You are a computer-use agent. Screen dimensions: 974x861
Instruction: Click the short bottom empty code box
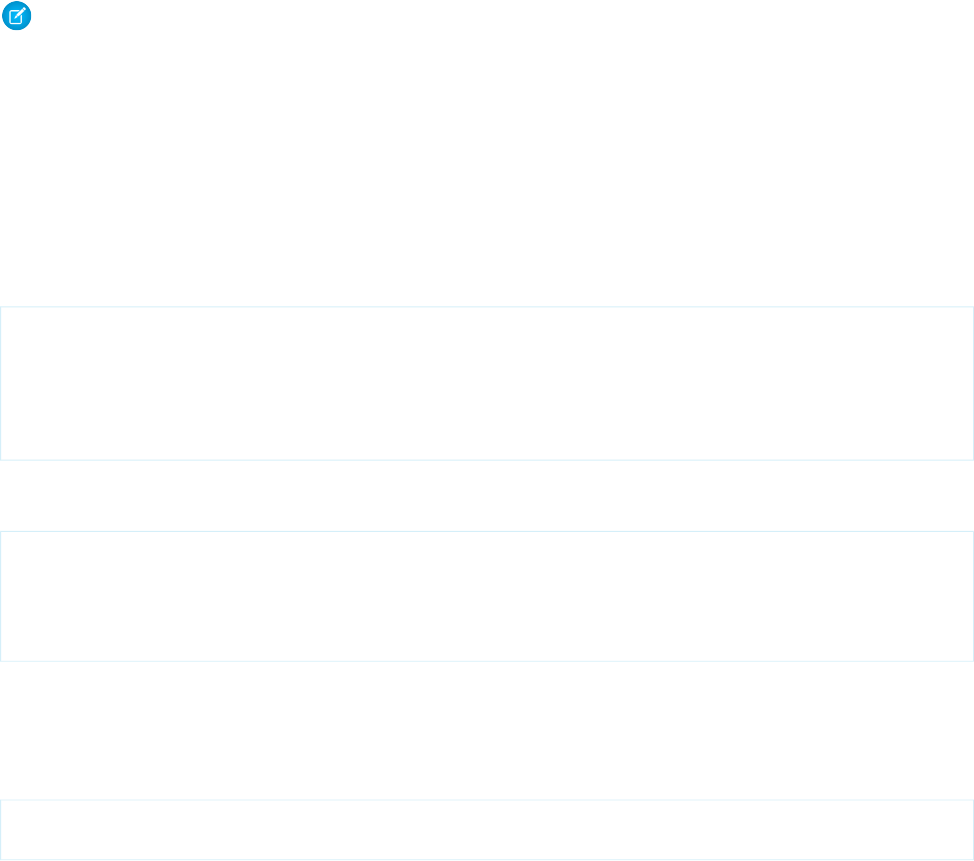487,829
